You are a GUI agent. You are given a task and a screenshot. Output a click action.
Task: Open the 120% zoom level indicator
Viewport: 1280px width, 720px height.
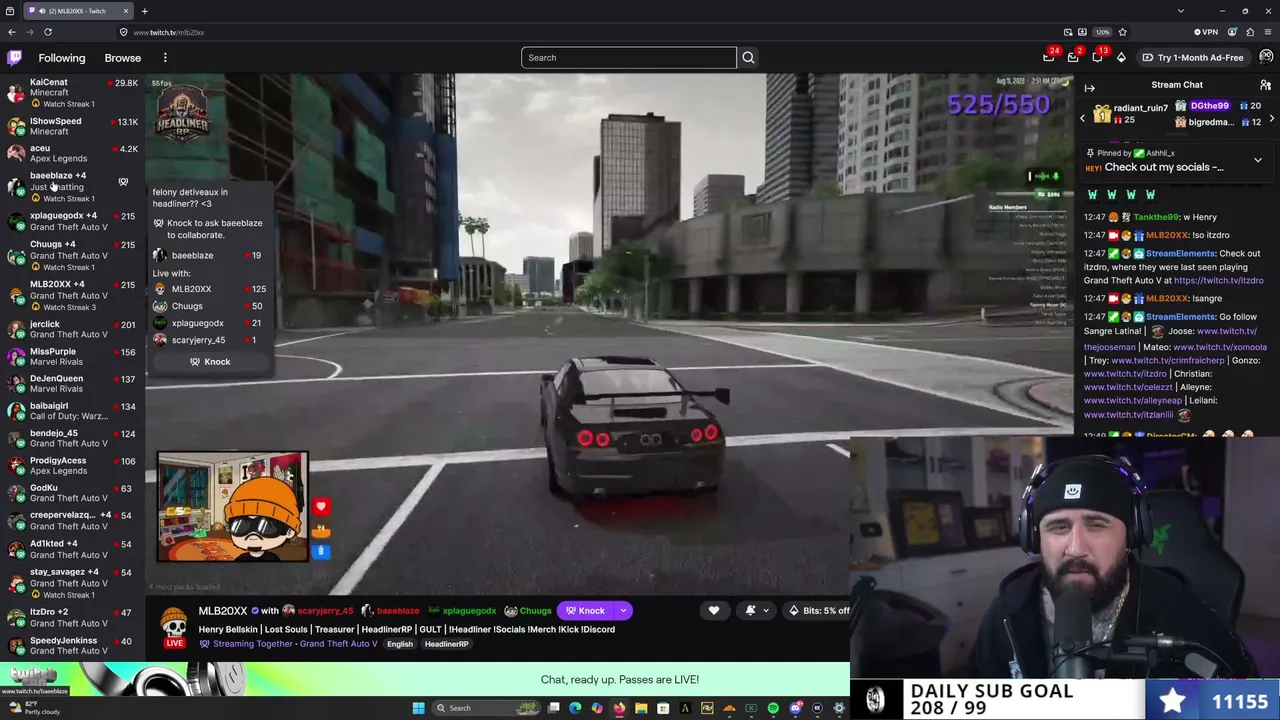[1102, 32]
